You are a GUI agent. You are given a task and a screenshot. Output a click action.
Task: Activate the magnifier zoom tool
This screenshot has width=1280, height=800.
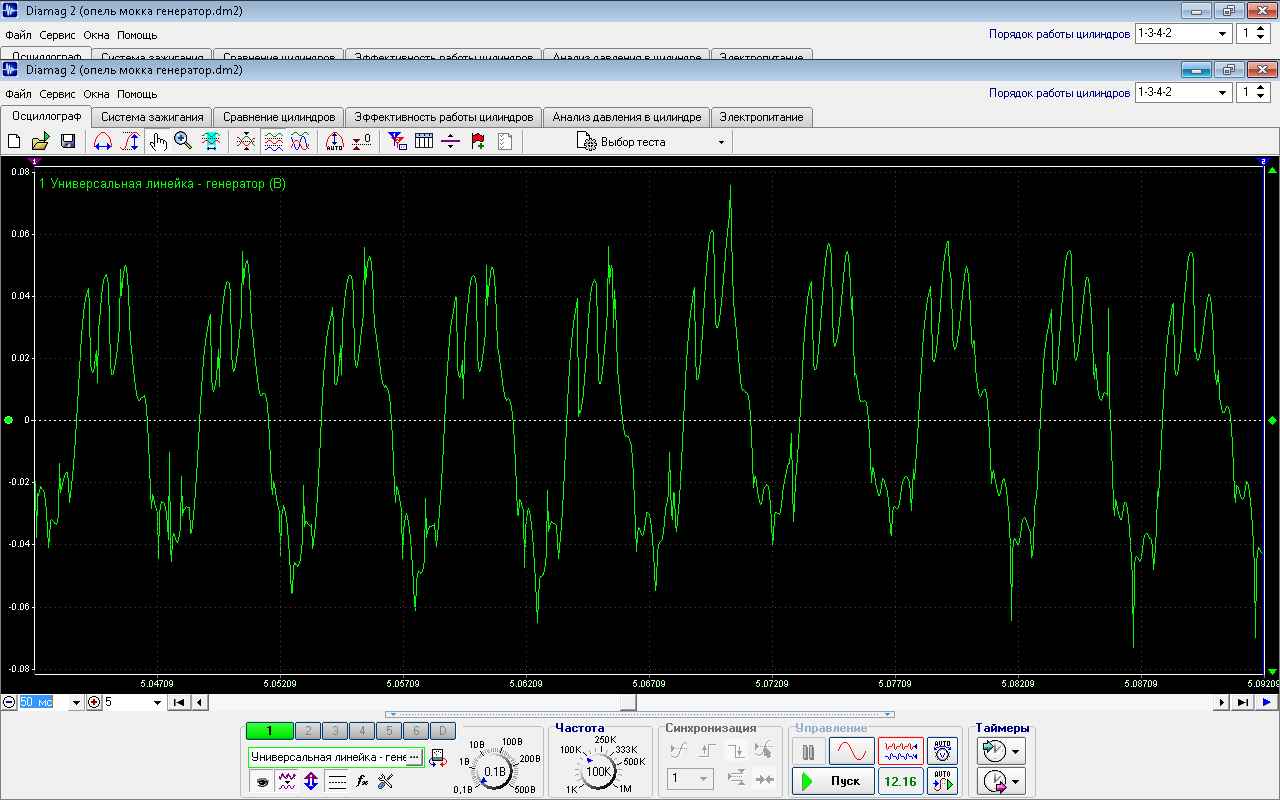[183, 142]
